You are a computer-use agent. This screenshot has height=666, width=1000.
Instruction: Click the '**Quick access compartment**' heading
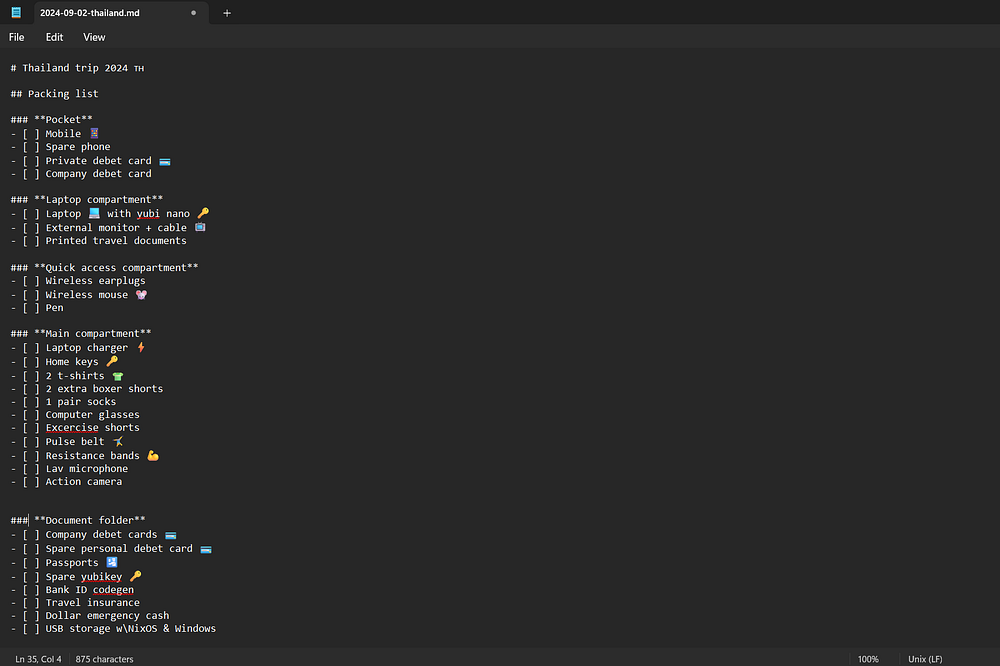[x=105, y=267]
